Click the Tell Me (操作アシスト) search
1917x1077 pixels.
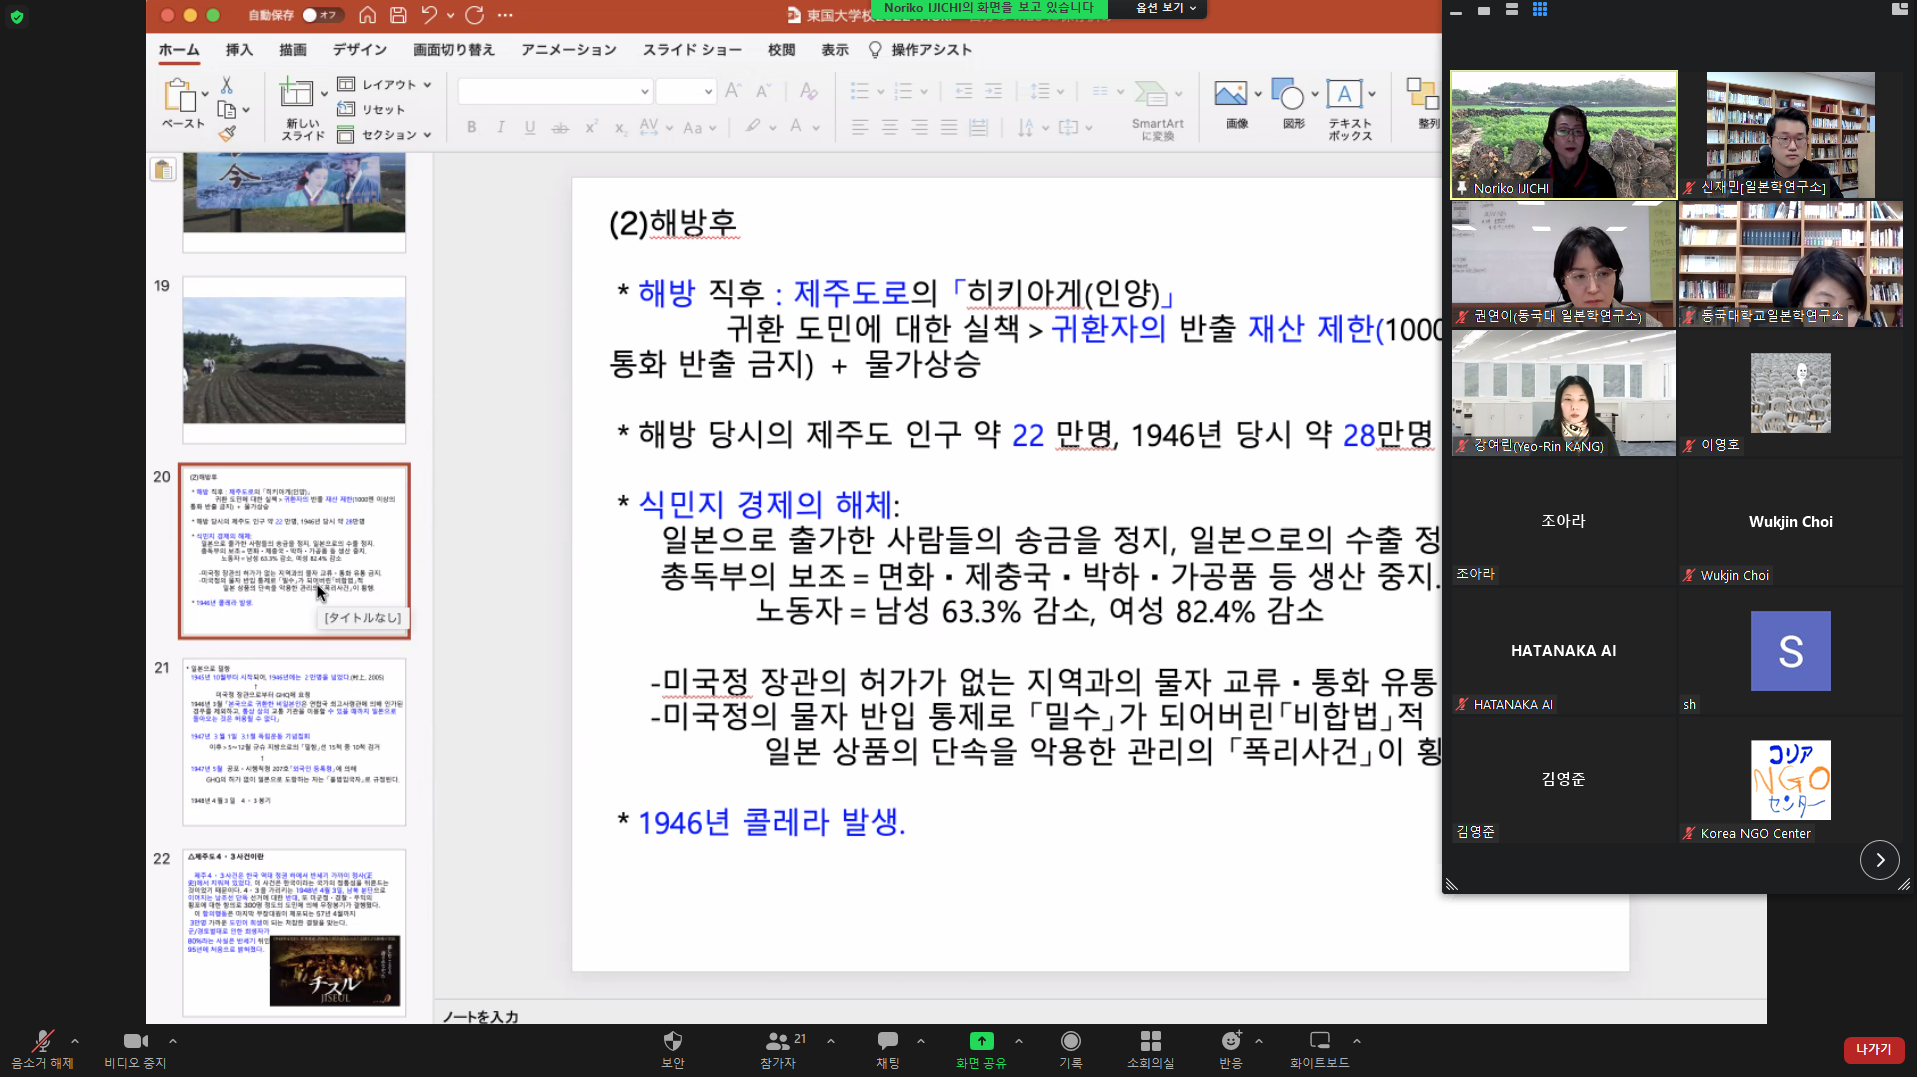click(919, 50)
